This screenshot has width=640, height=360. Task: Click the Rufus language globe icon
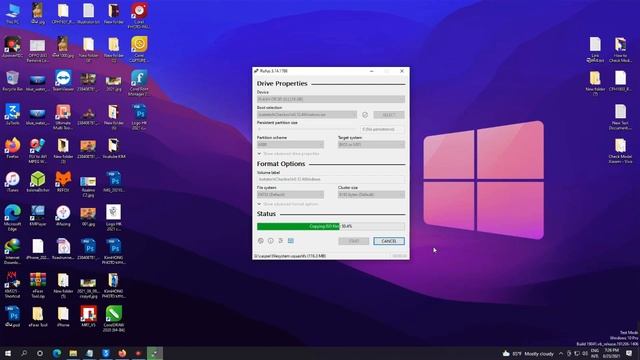coord(261,241)
